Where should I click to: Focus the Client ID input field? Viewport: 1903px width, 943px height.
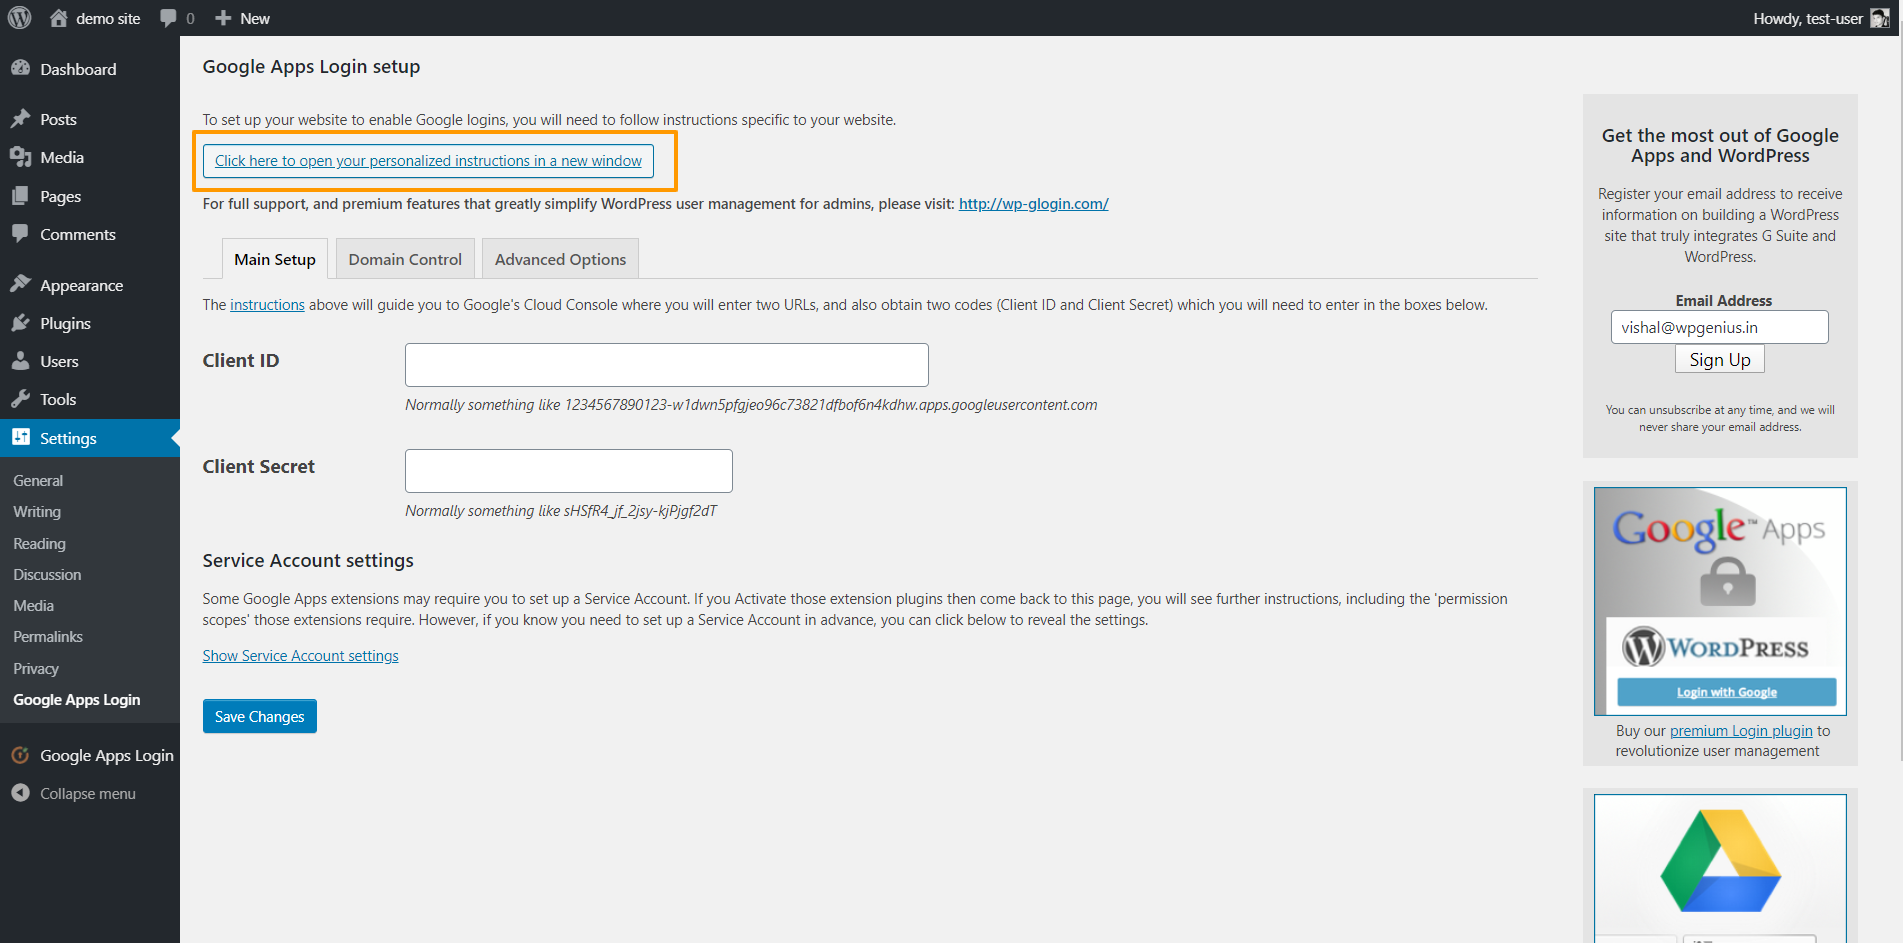pyautogui.click(x=667, y=365)
